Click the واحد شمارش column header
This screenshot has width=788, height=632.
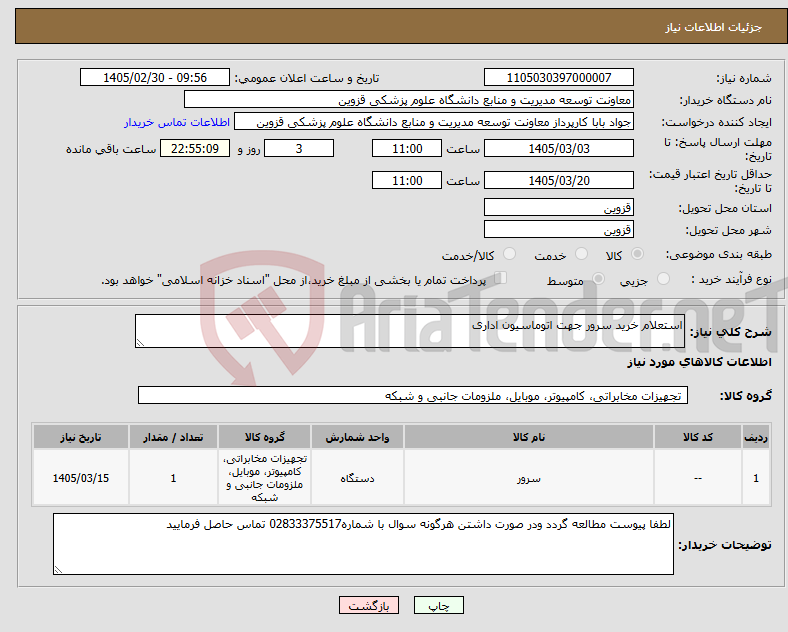(357, 437)
